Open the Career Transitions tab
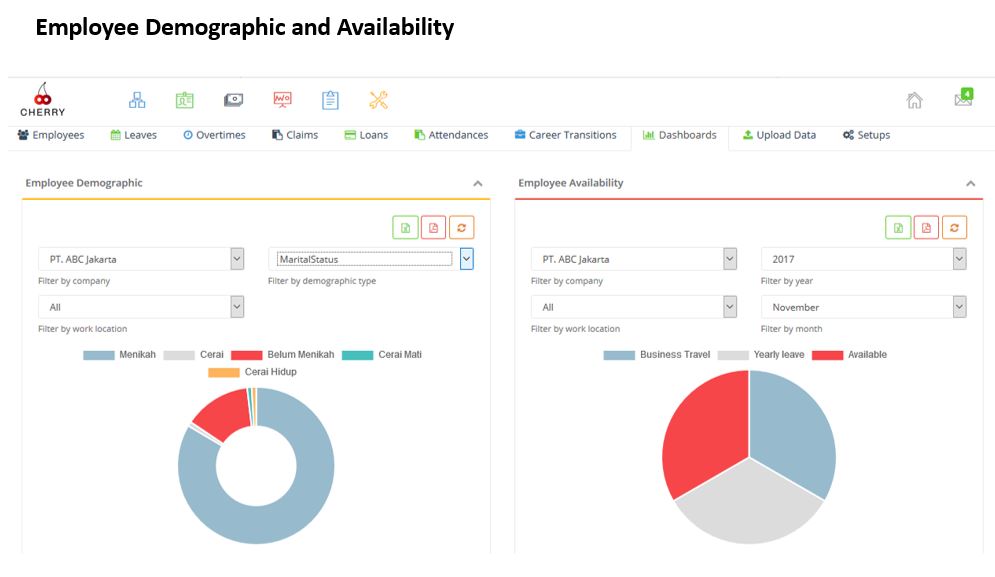Viewport: 995px width, 577px height. (565, 135)
